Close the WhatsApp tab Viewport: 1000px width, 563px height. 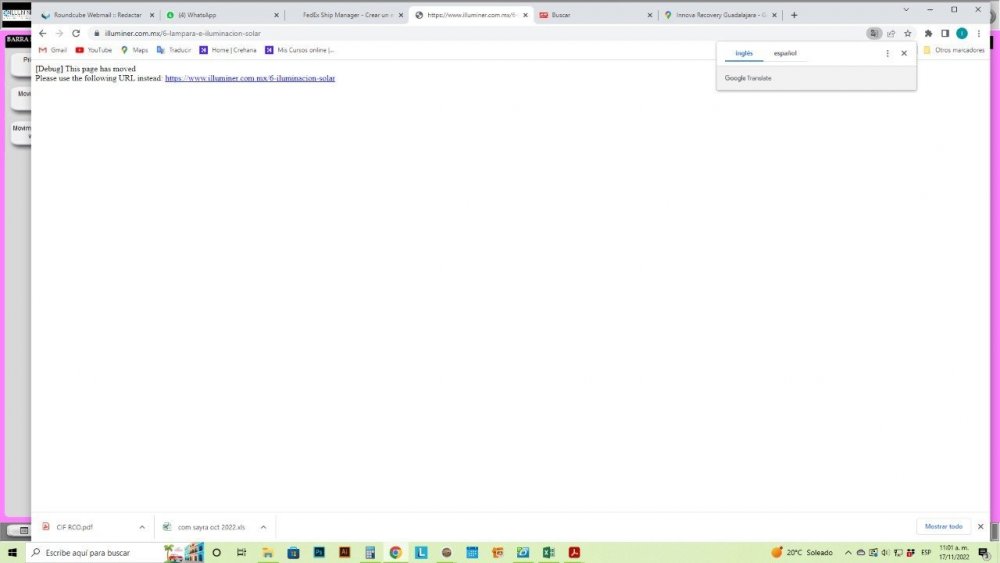tap(276, 15)
